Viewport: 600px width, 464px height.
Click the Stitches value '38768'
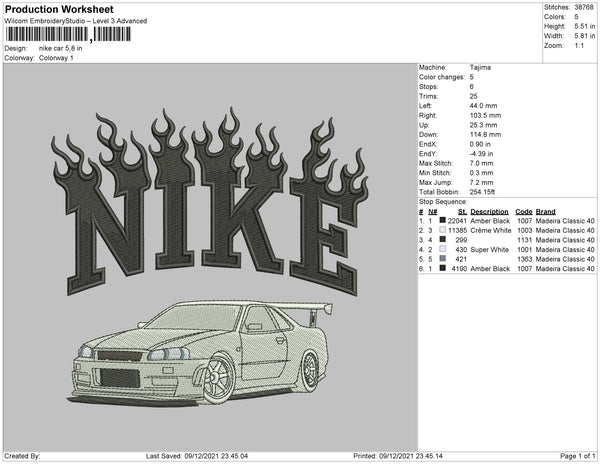coord(584,7)
